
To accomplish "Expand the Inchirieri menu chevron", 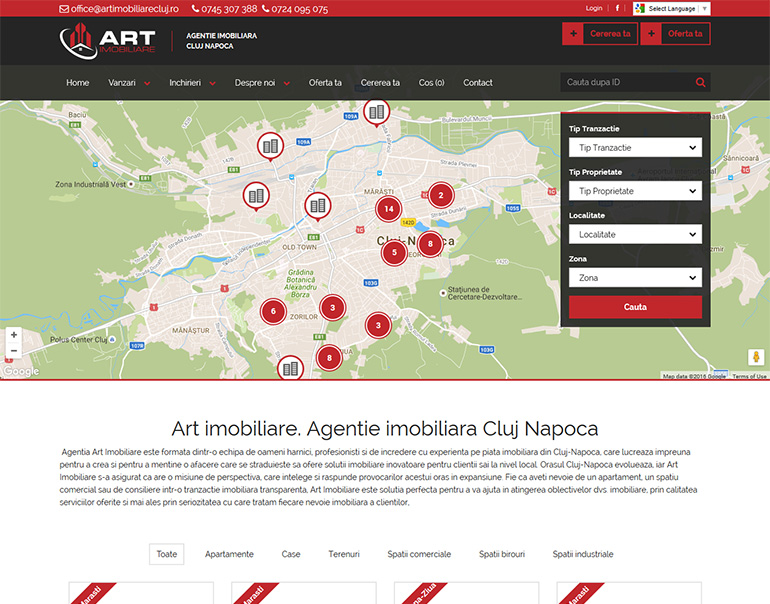I will [x=213, y=83].
